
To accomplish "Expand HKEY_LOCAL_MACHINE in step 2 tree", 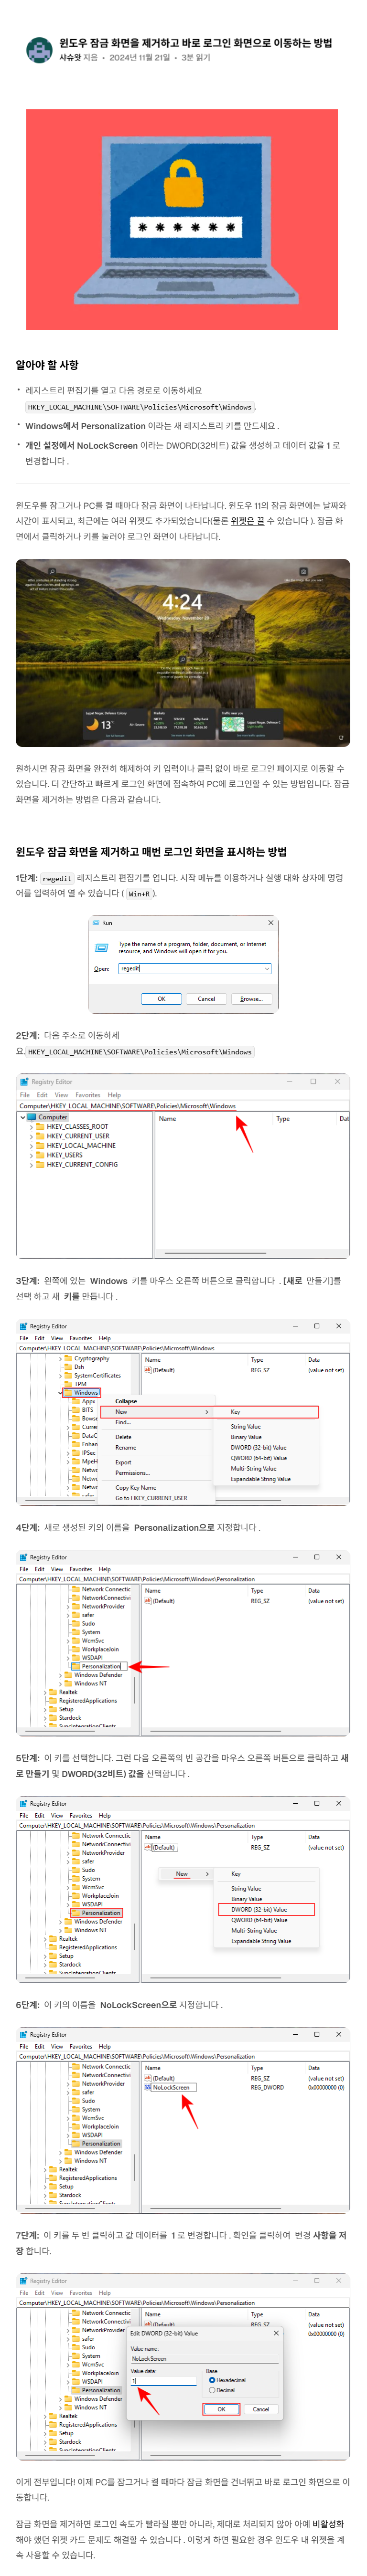I will (31, 1146).
